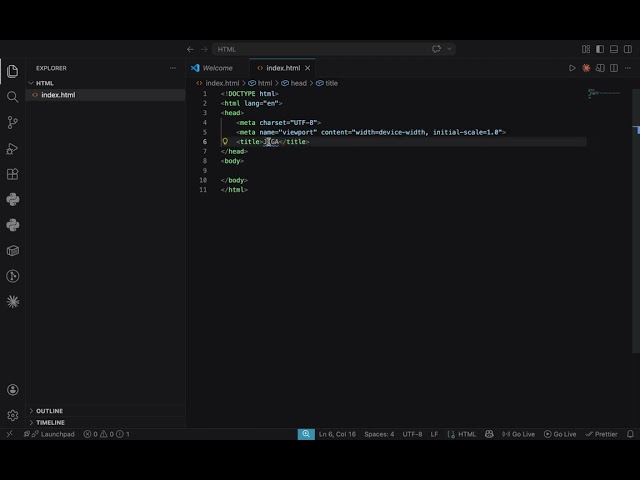Image resolution: width=640 pixels, height=480 pixels.
Task: Open the Accounts menu icon
Action: click(x=13, y=390)
